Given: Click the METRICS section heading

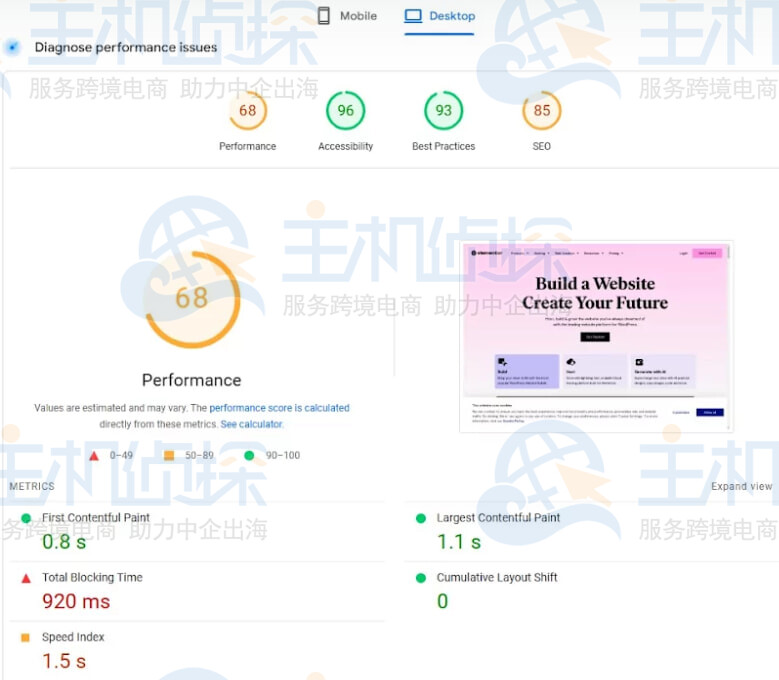Looking at the screenshot, I should [x=32, y=486].
